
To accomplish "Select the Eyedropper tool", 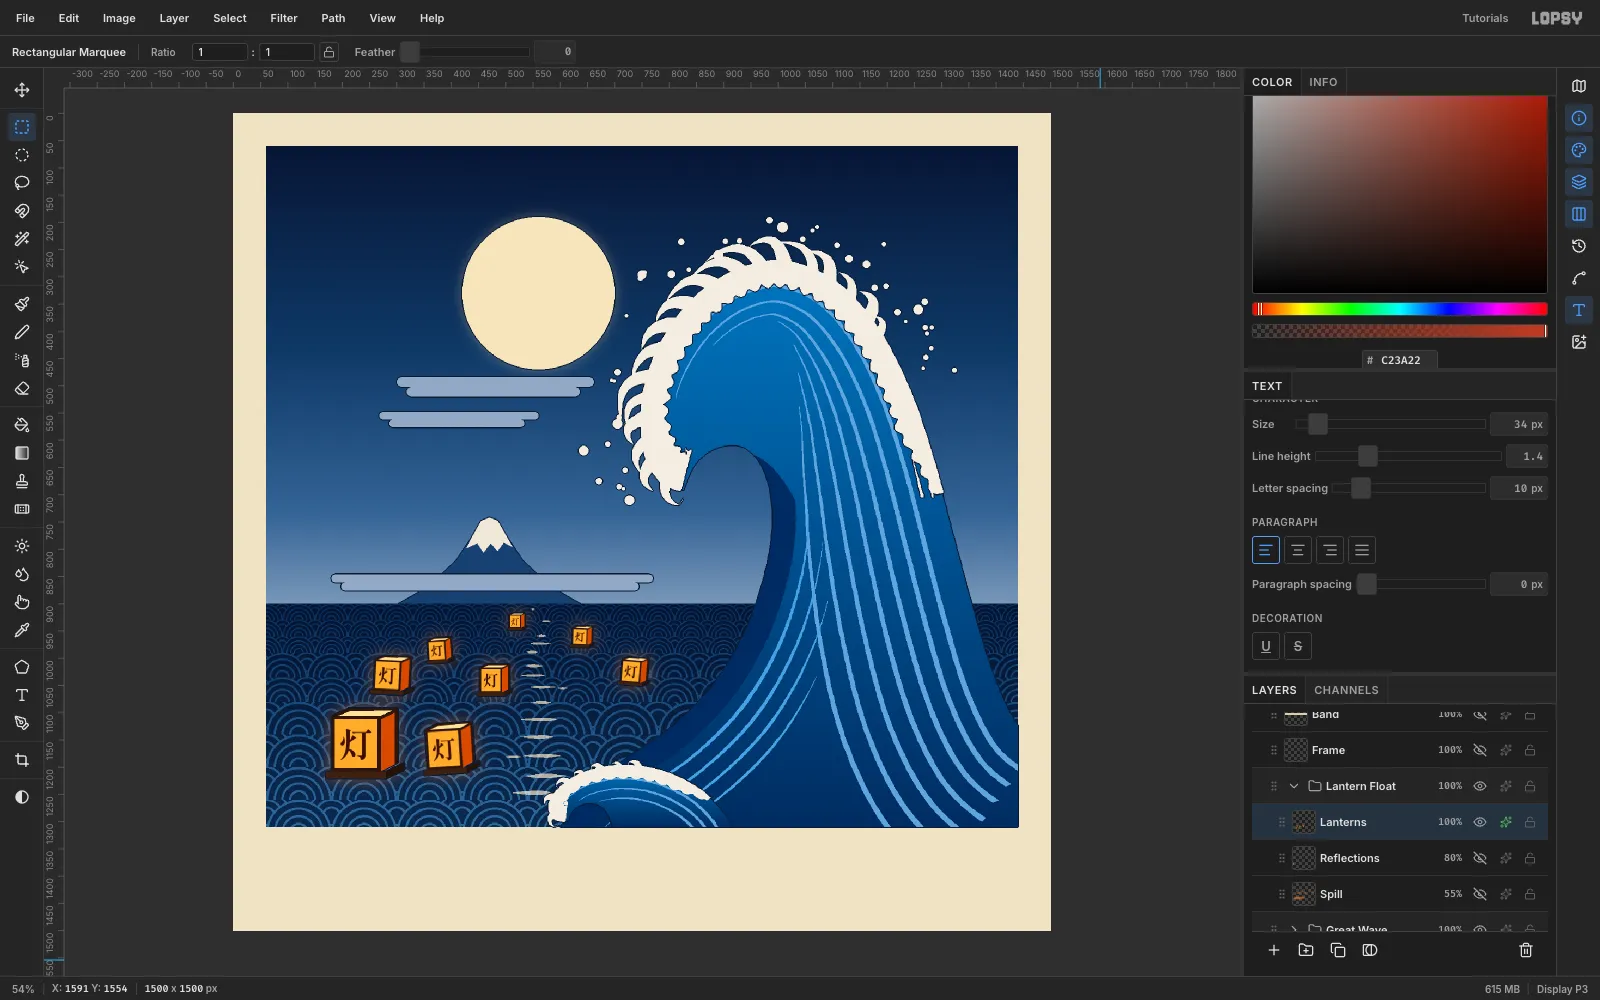I will click(22, 630).
